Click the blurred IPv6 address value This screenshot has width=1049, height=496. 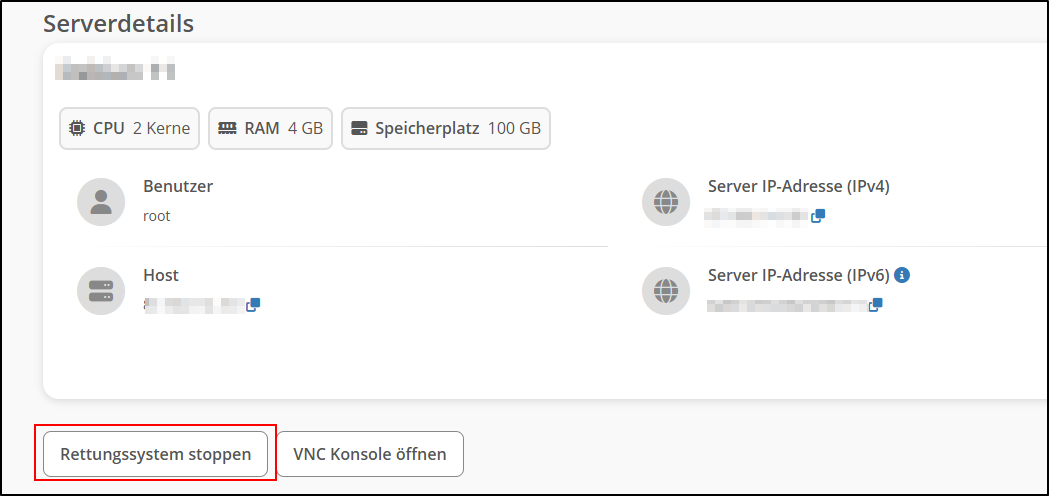click(x=786, y=305)
